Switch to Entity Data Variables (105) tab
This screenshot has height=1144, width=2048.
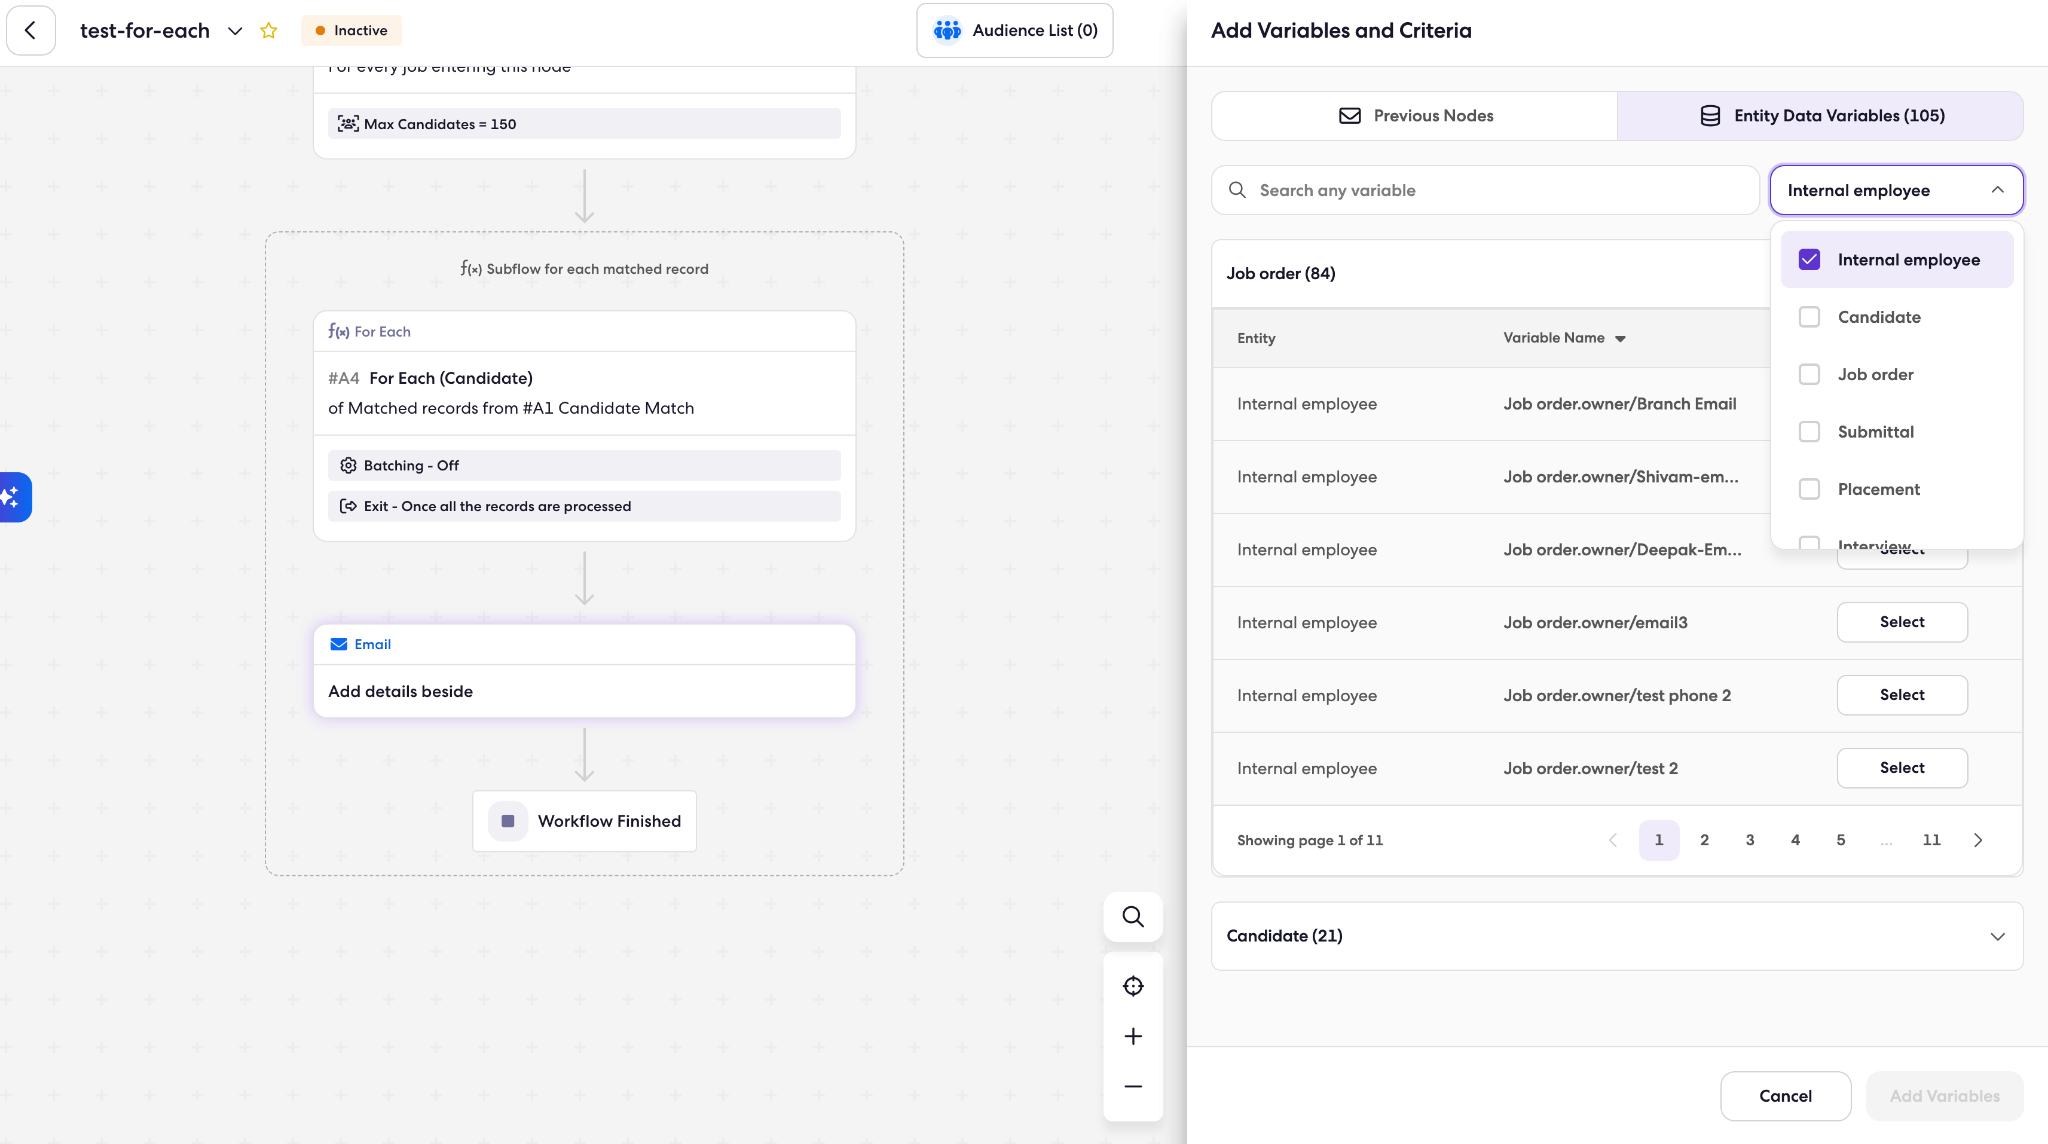pyautogui.click(x=1821, y=116)
